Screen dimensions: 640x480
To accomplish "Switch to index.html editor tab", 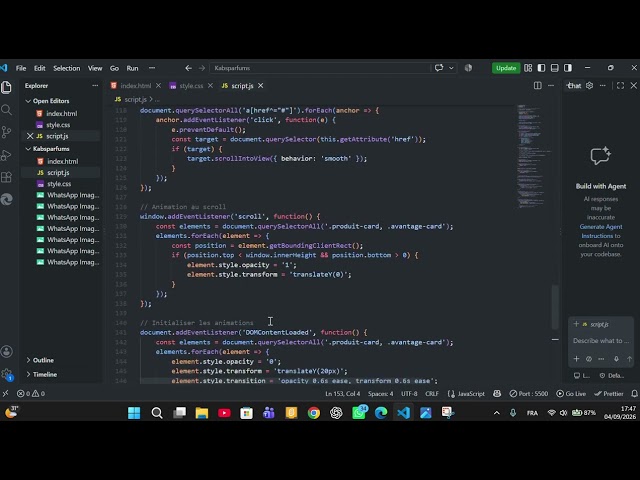I will pos(135,86).
